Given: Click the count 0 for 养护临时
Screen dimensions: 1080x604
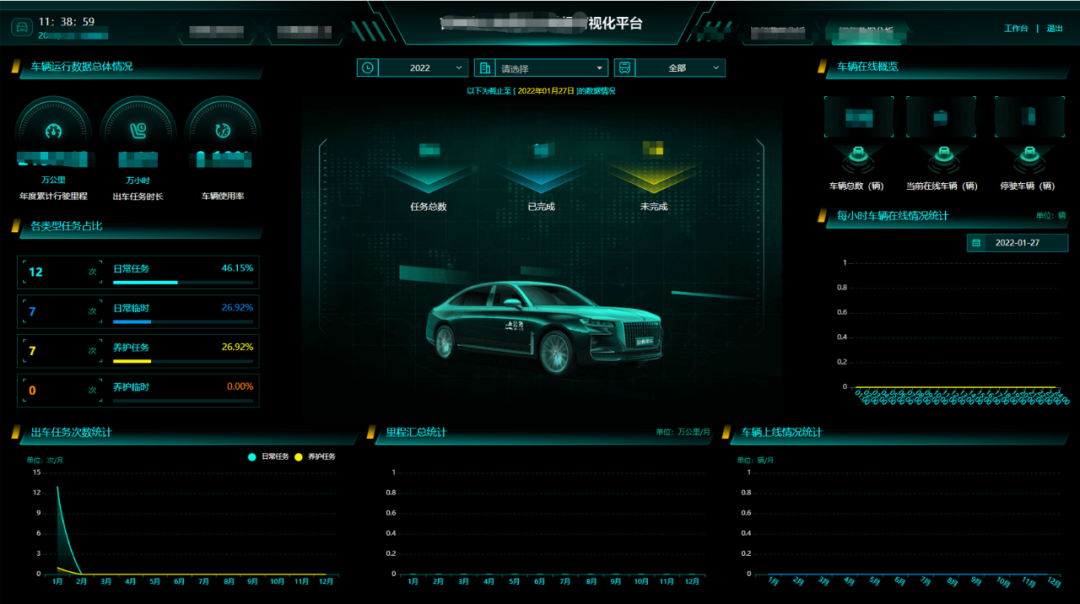Looking at the screenshot, I should click(32, 390).
